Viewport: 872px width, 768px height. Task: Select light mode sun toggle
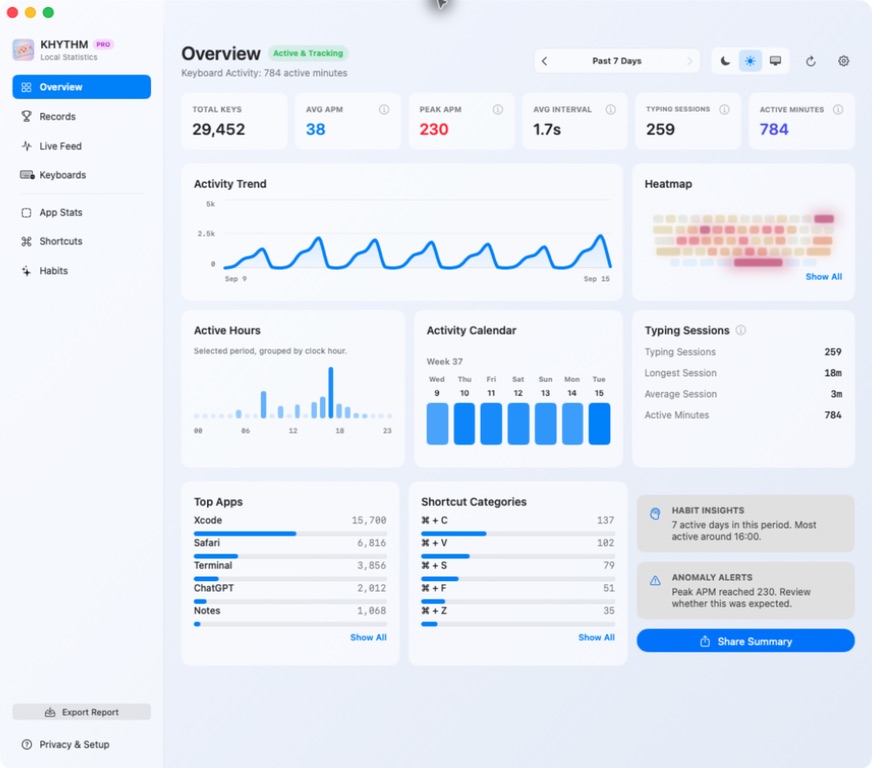[750, 61]
